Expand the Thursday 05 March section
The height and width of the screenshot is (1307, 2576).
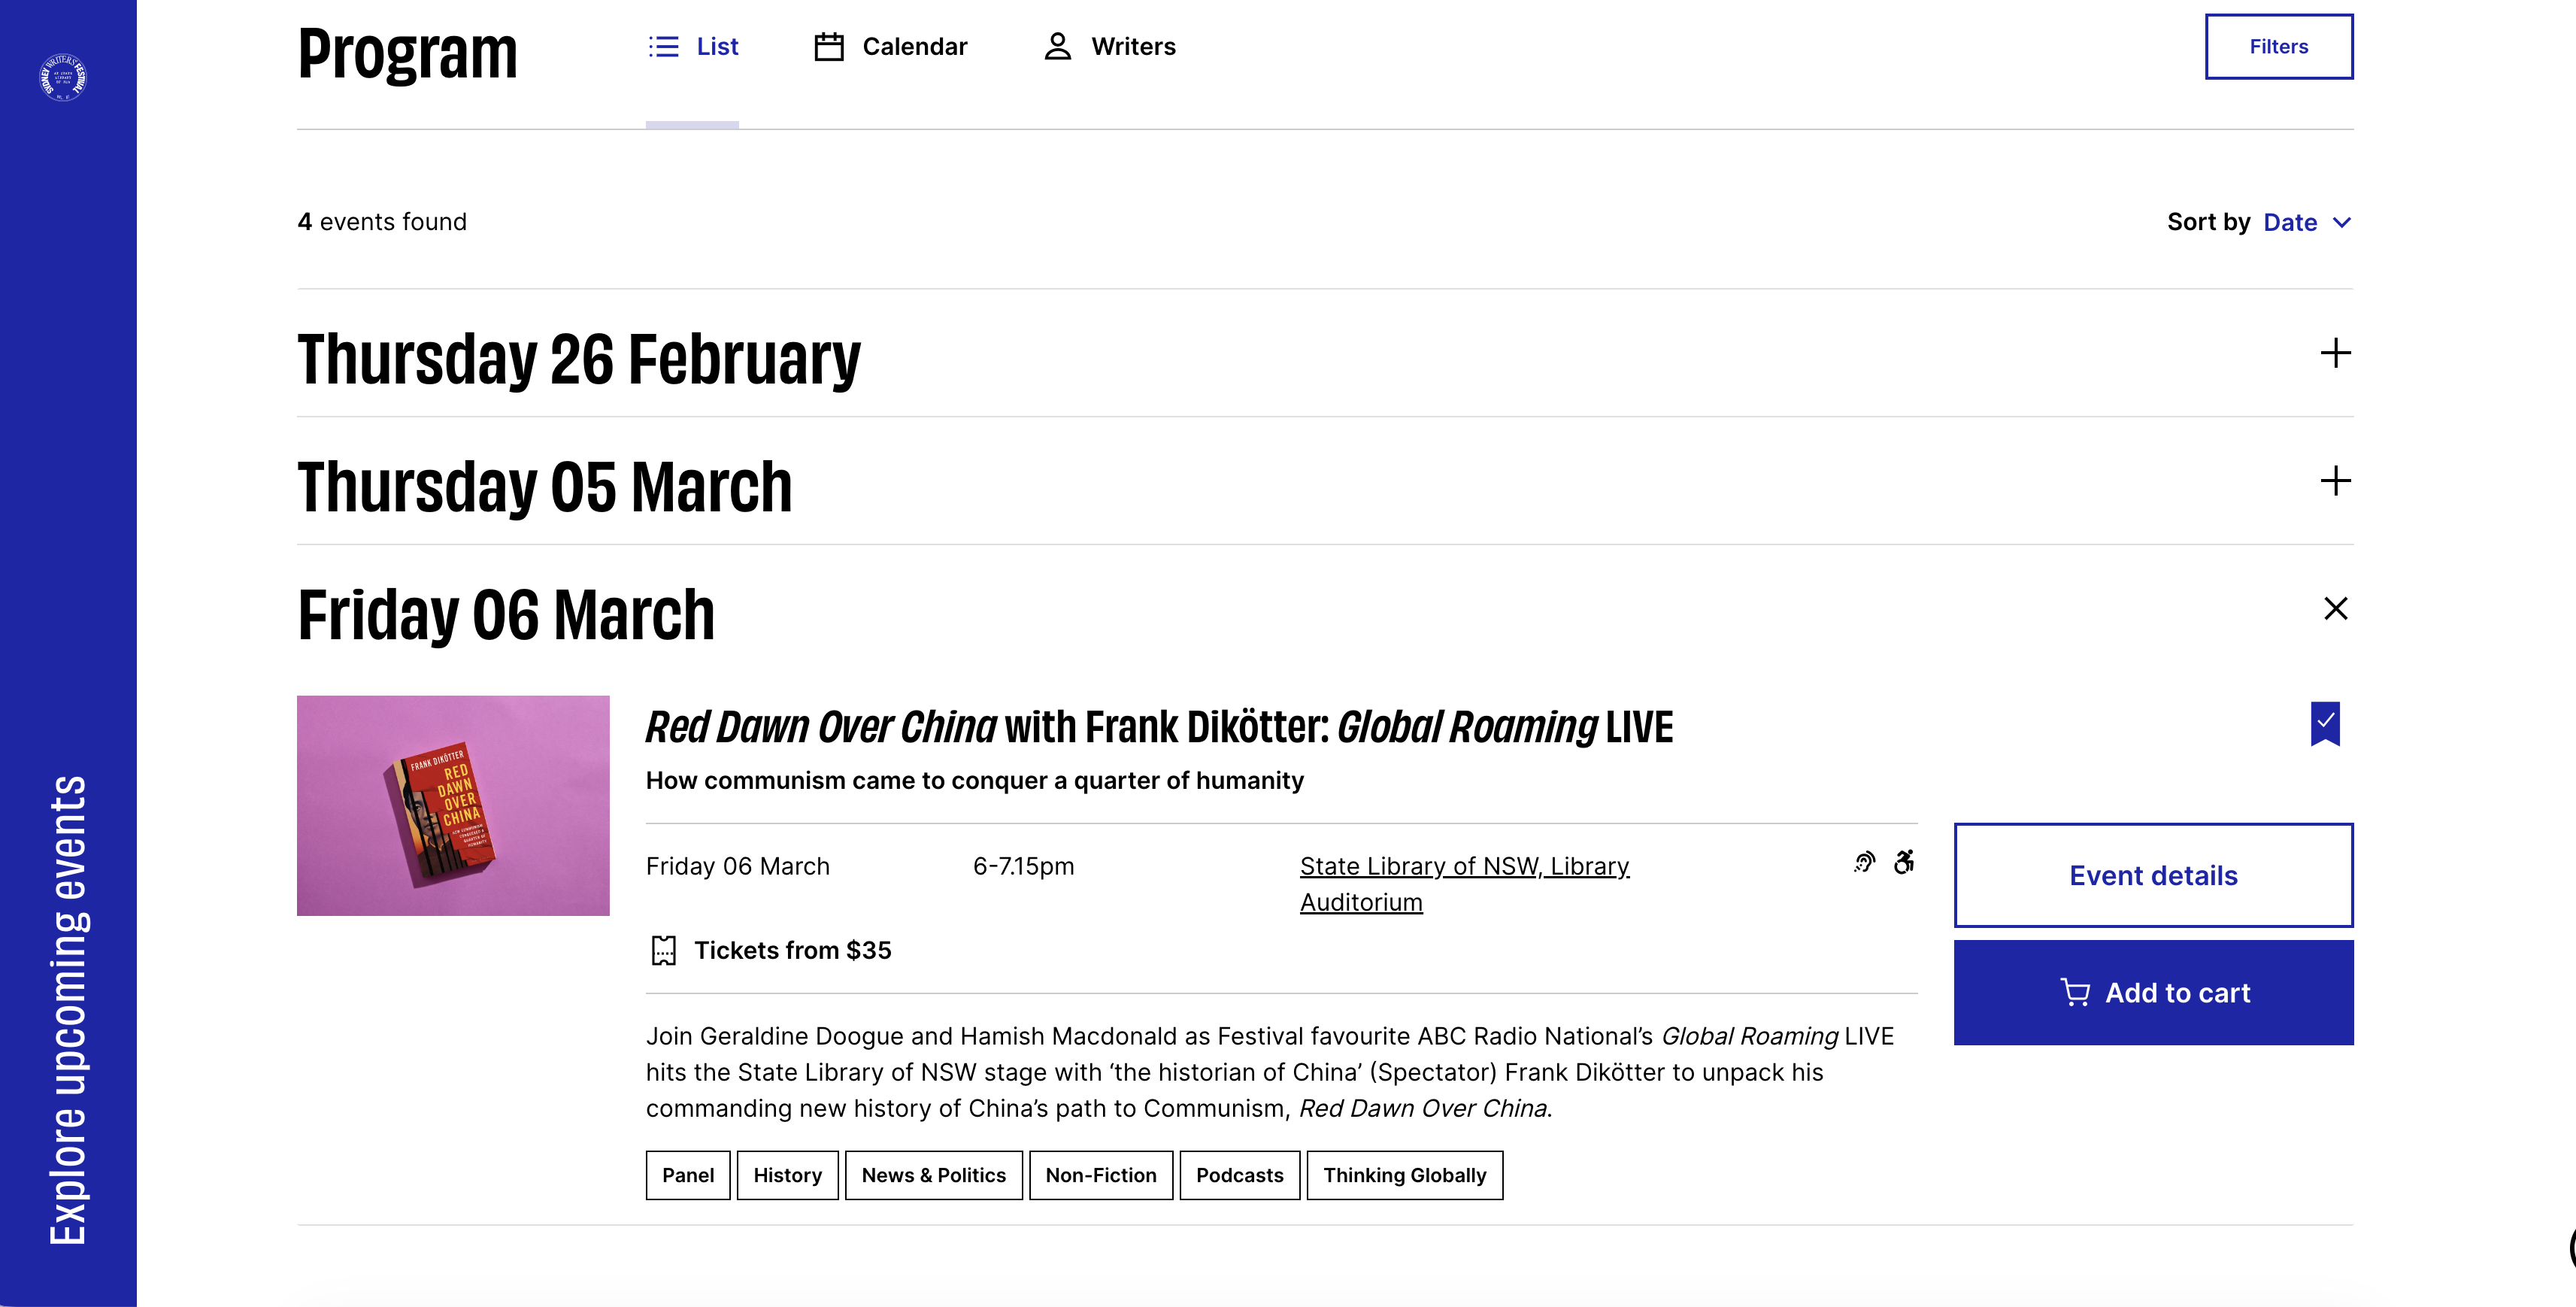click(x=2335, y=481)
